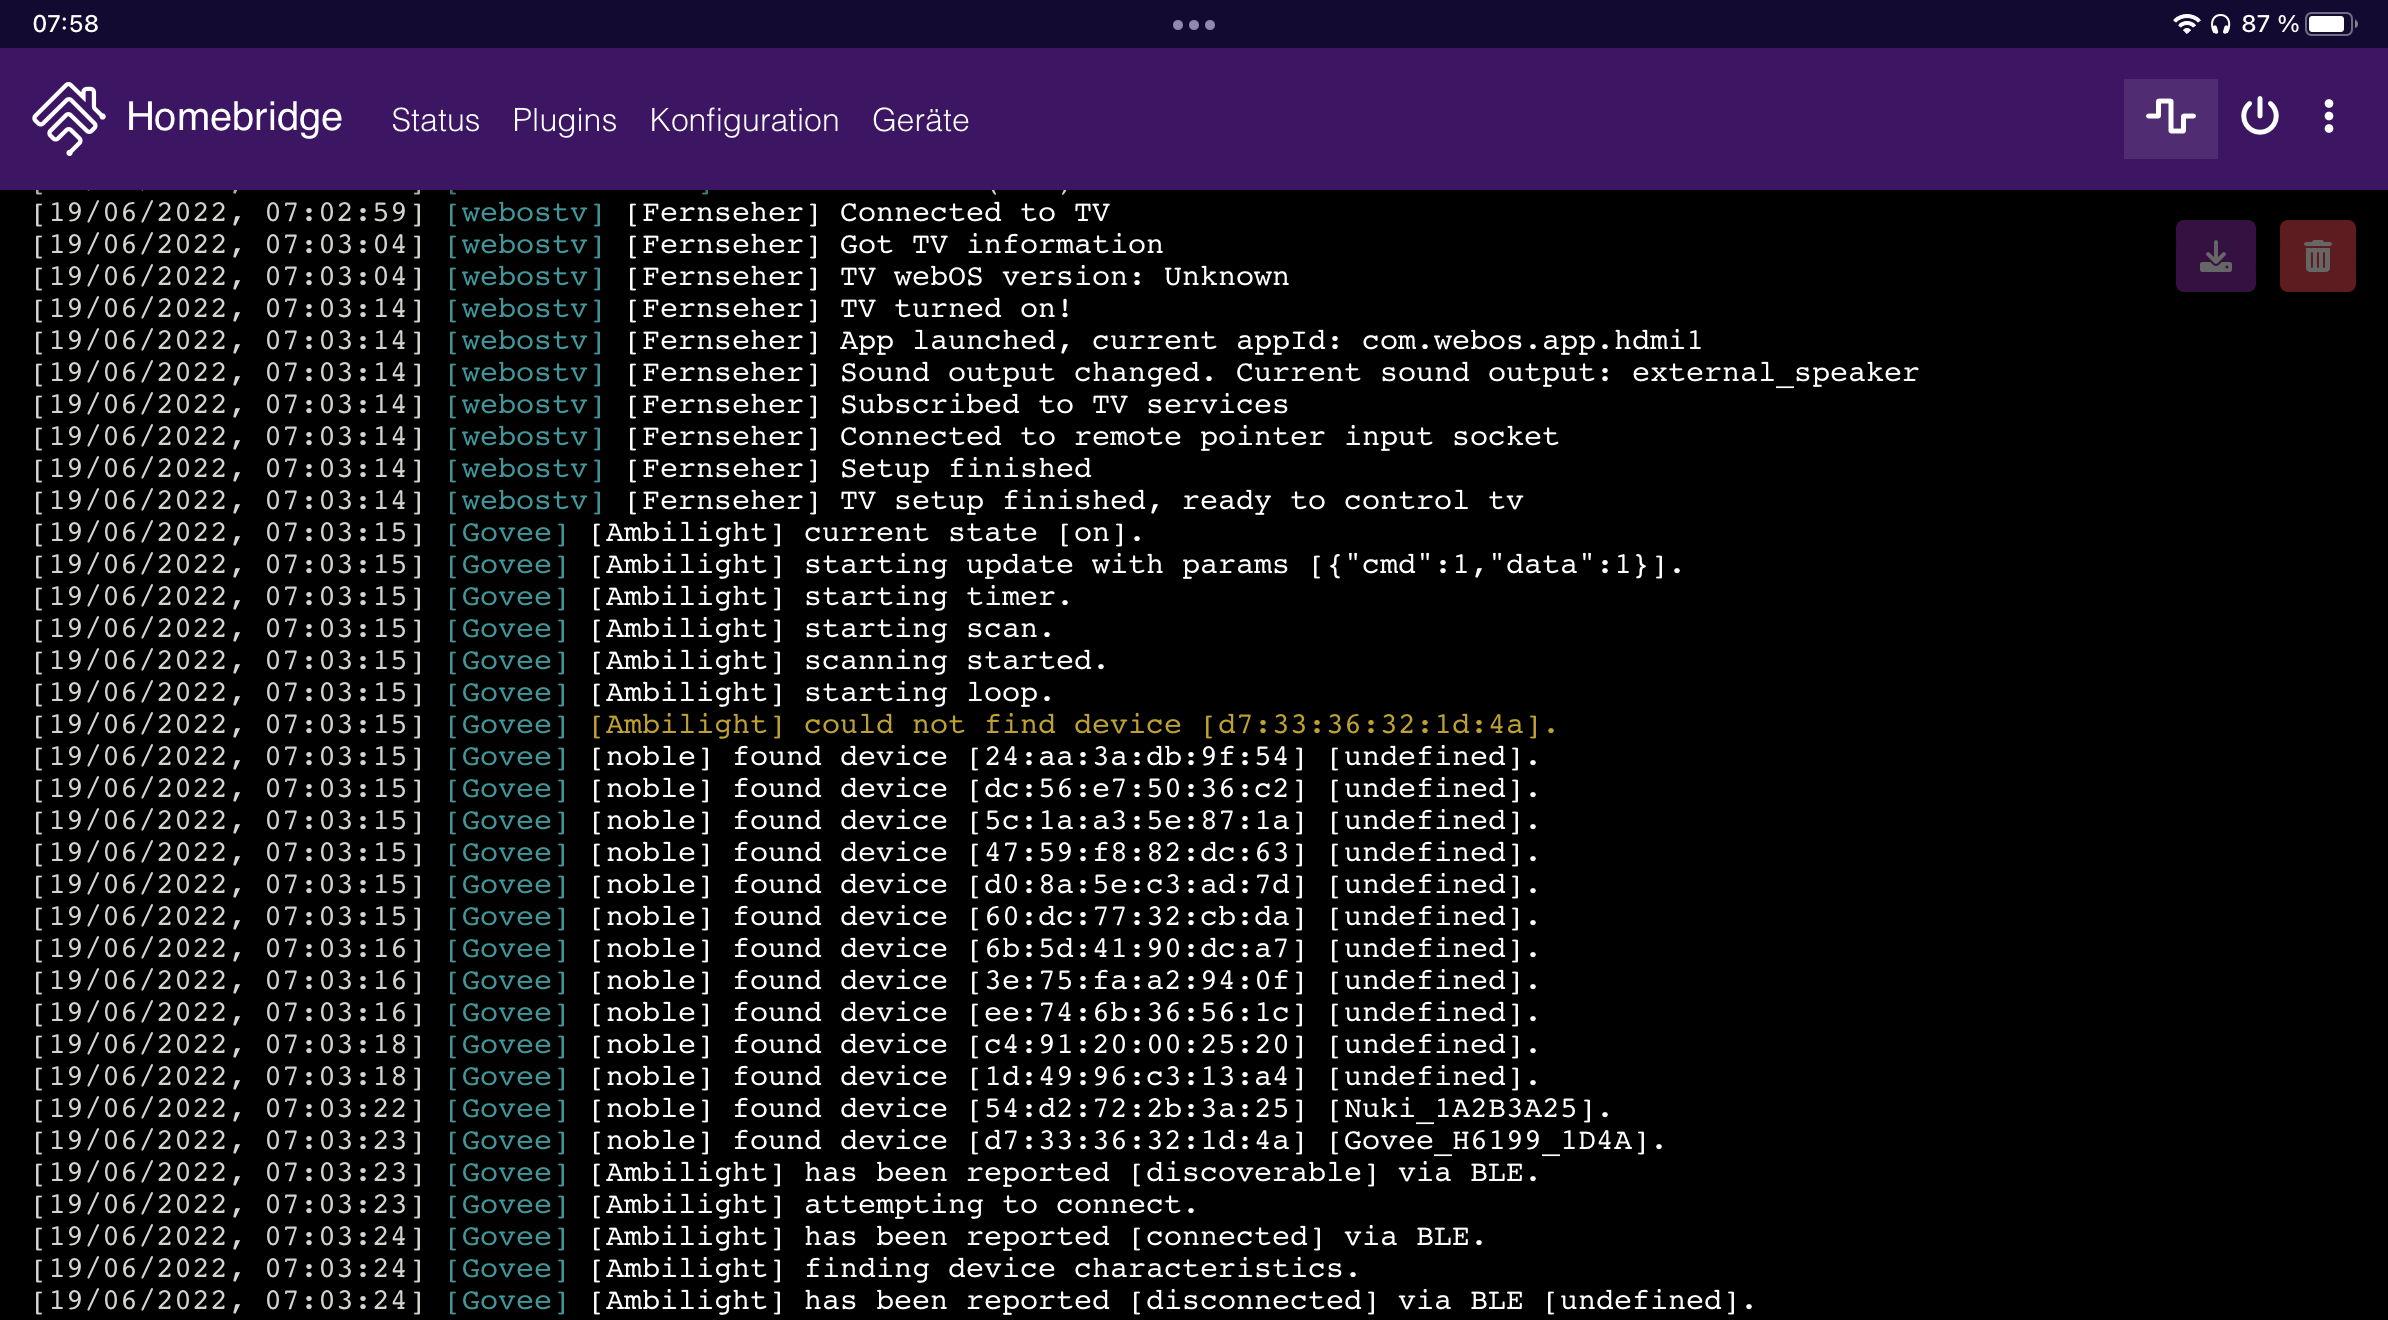The height and width of the screenshot is (1320, 2388).
Task: Tap the battery indicator
Action: tap(2331, 24)
